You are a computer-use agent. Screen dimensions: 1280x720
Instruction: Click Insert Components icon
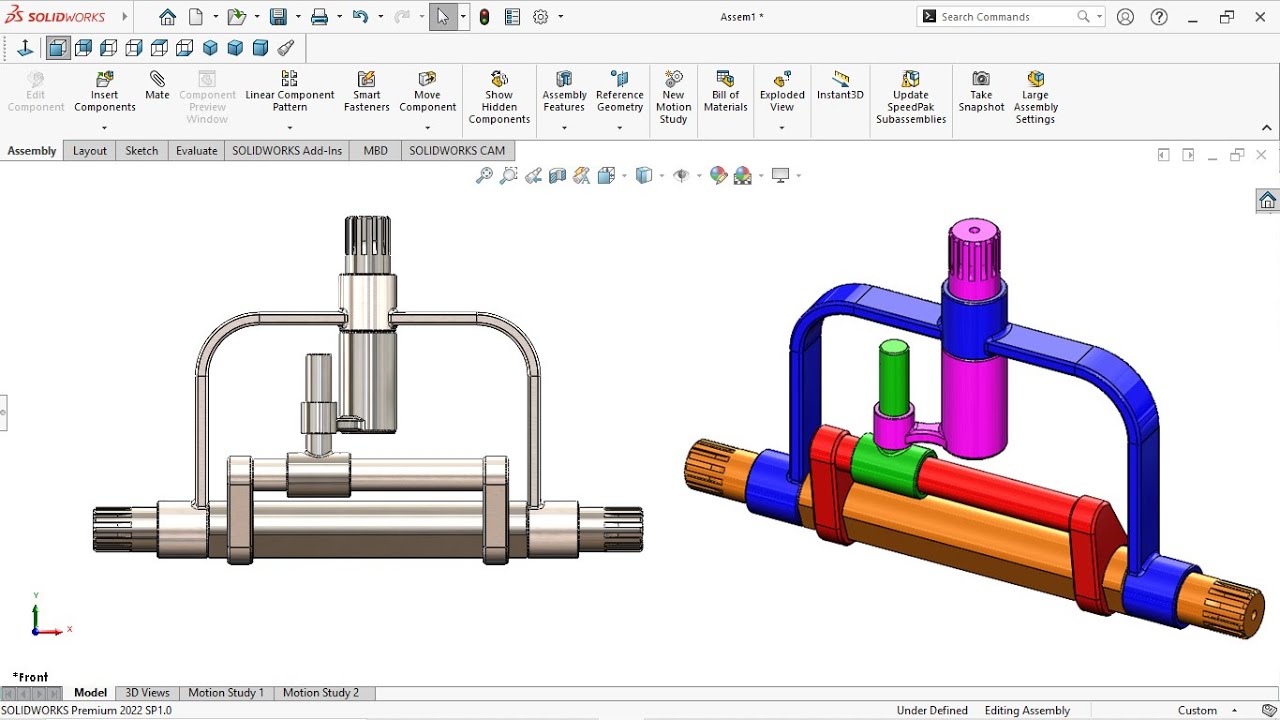pyautogui.click(x=104, y=92)
